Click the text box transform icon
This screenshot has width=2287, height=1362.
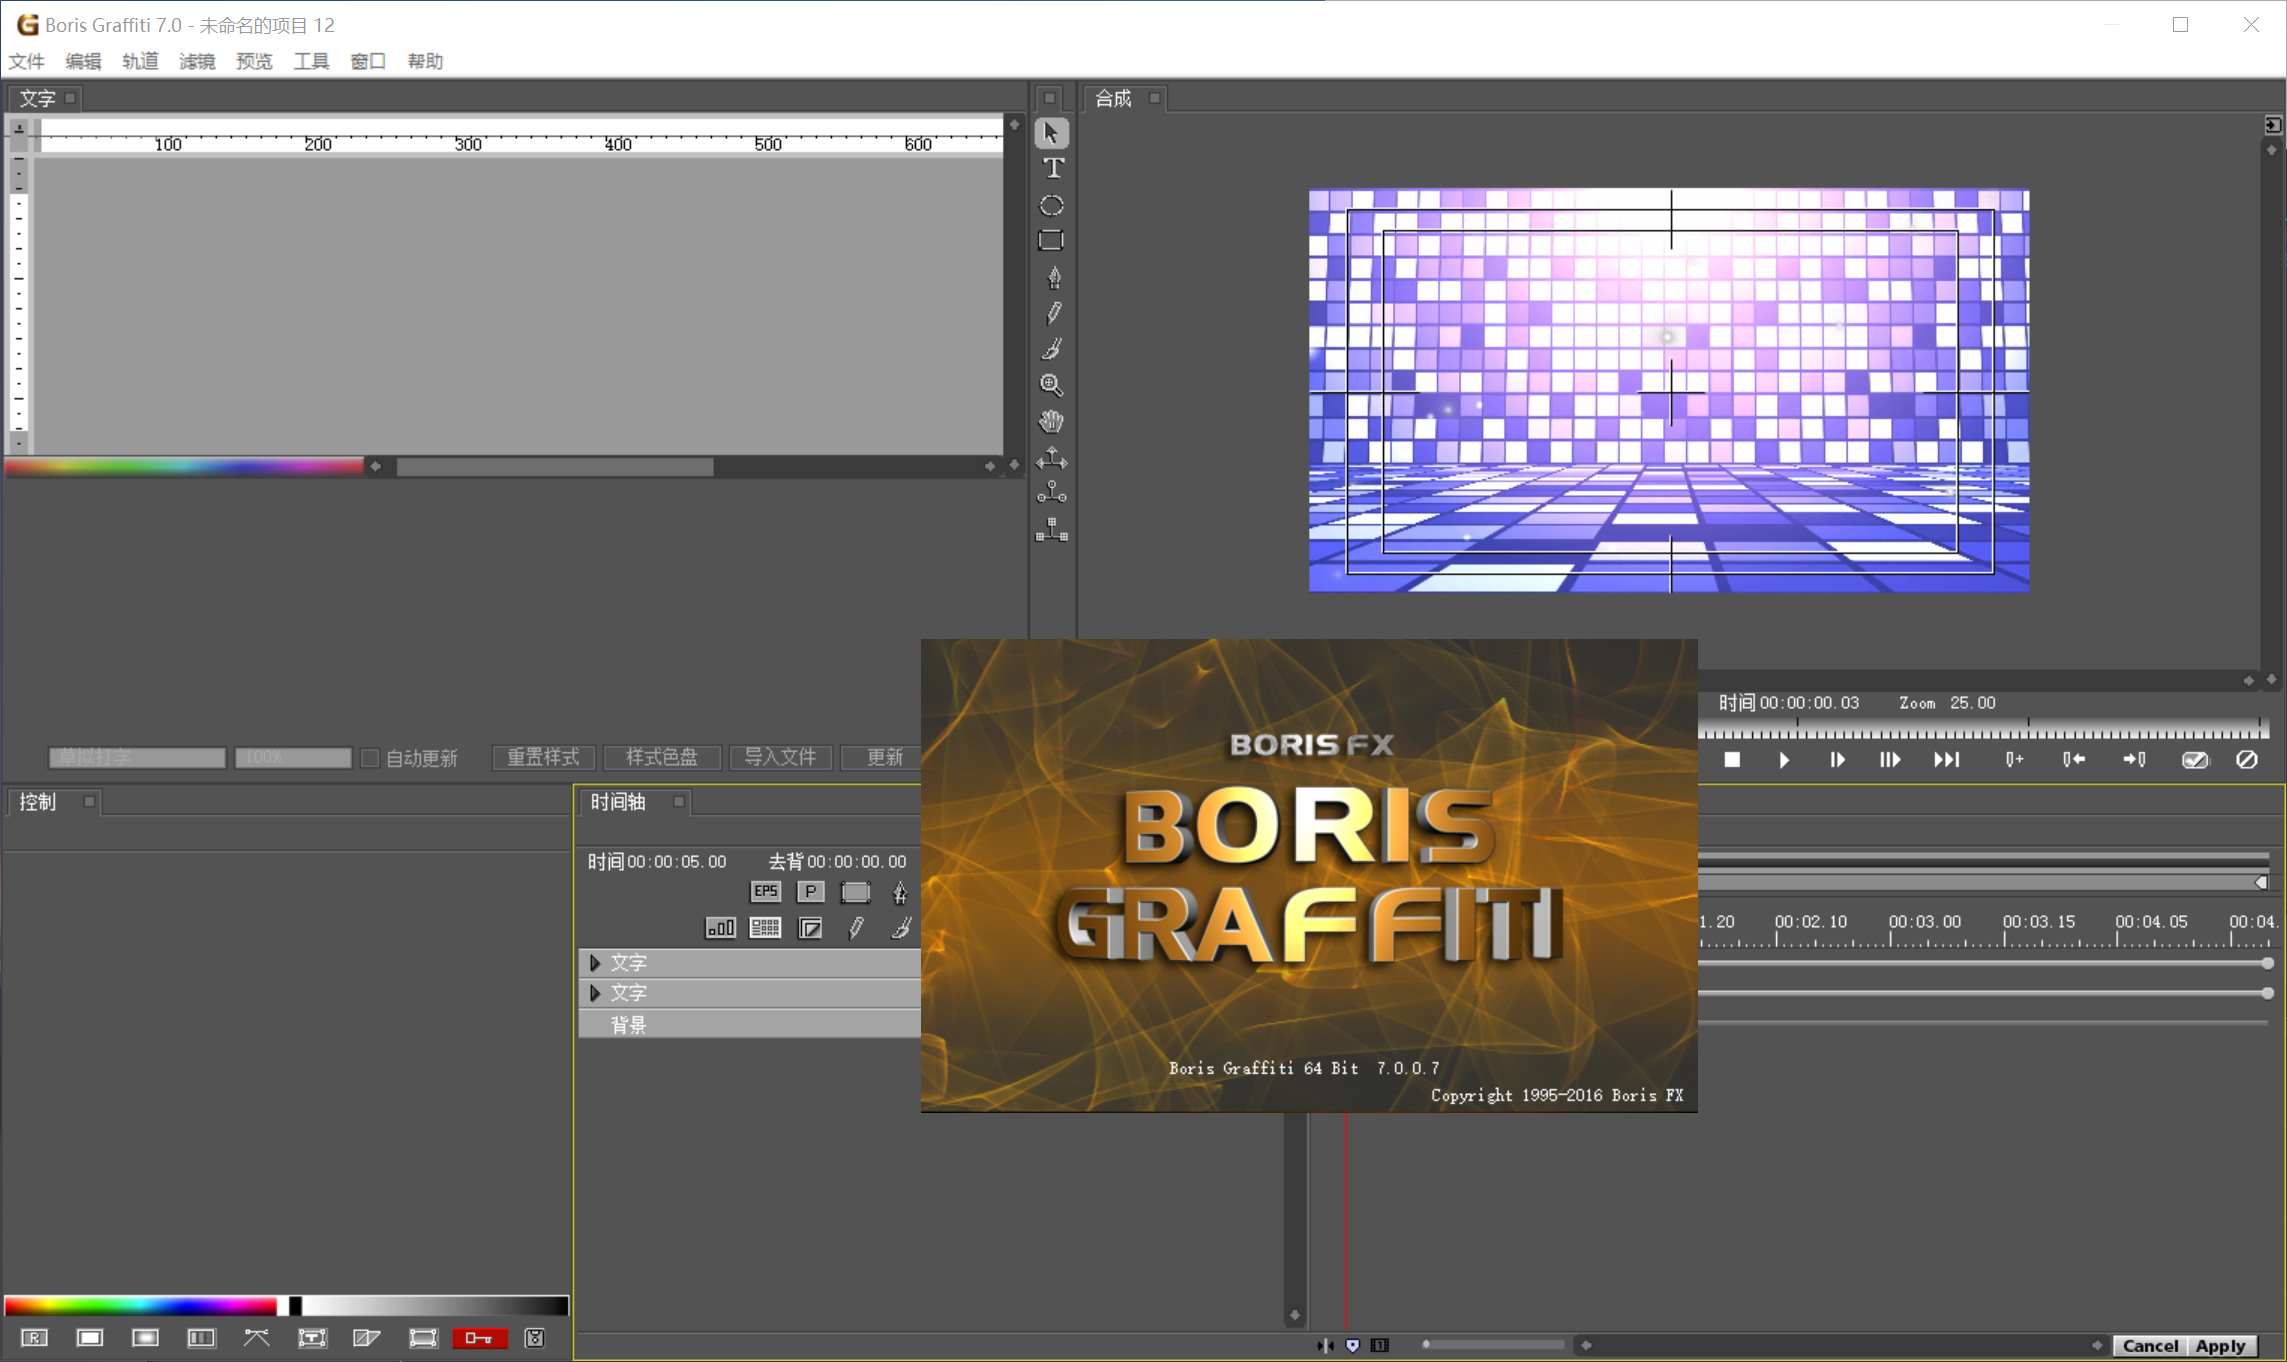coord(312,1338)
